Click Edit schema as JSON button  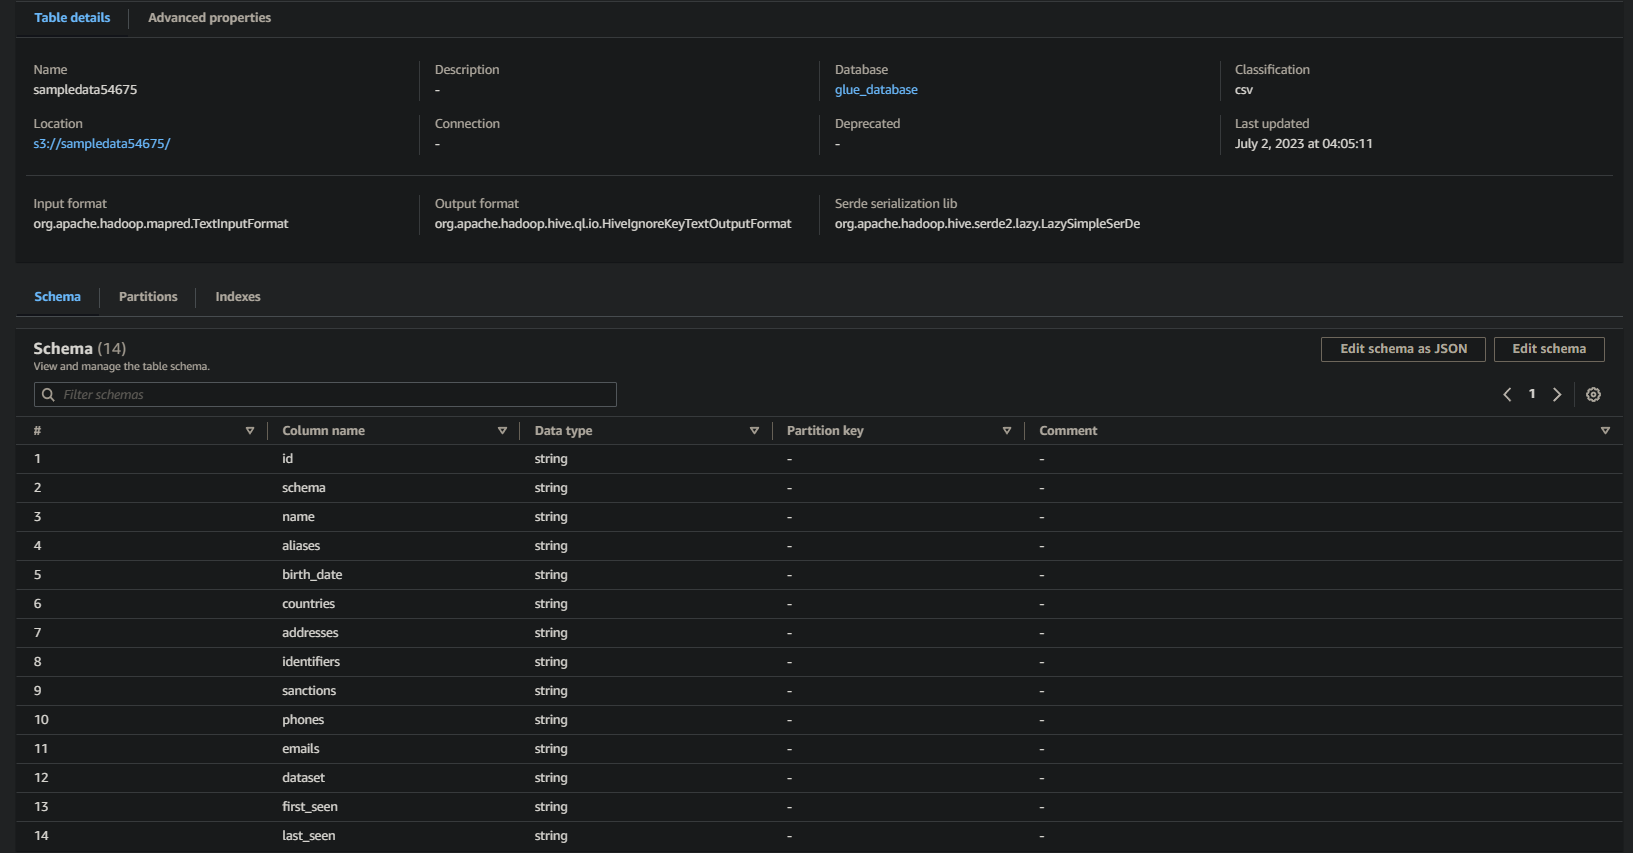[1403, 349]
